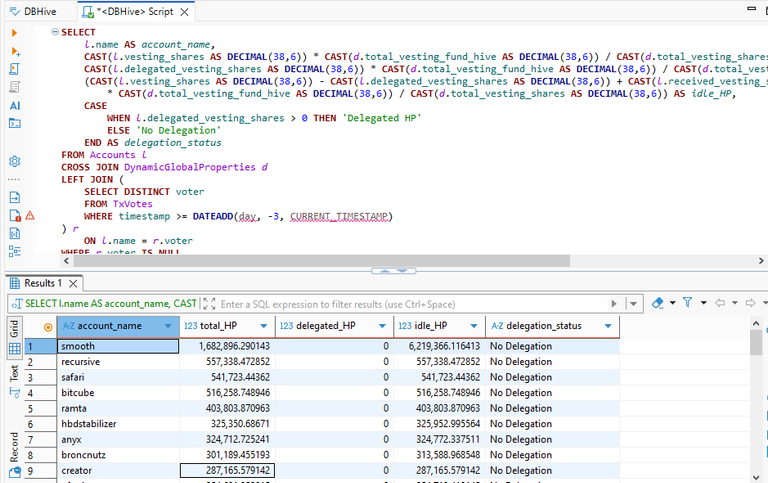Click the panel divider collapse handle arrows

coord(394,271)
